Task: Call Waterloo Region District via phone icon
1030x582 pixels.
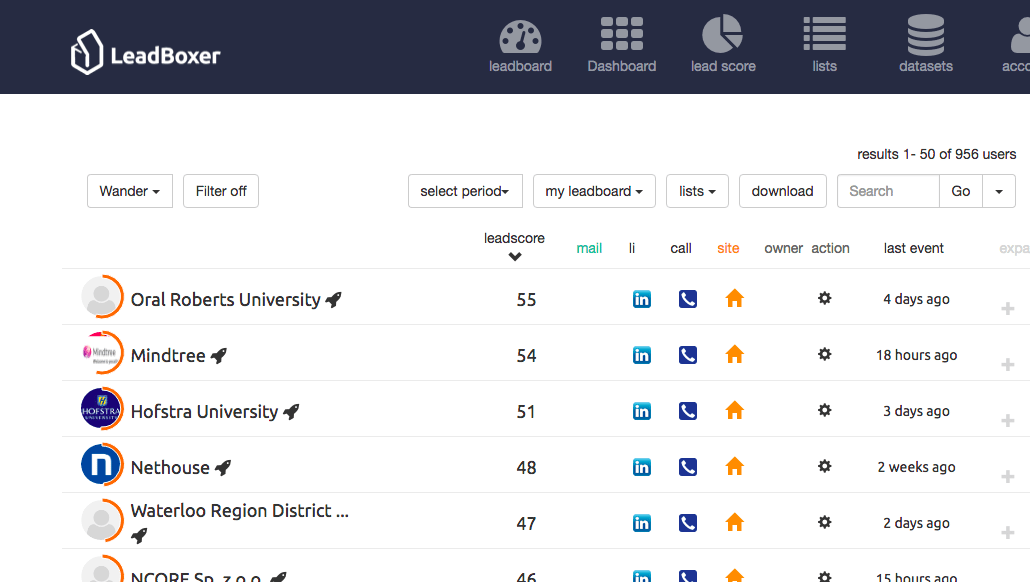Action: [688, 523]
